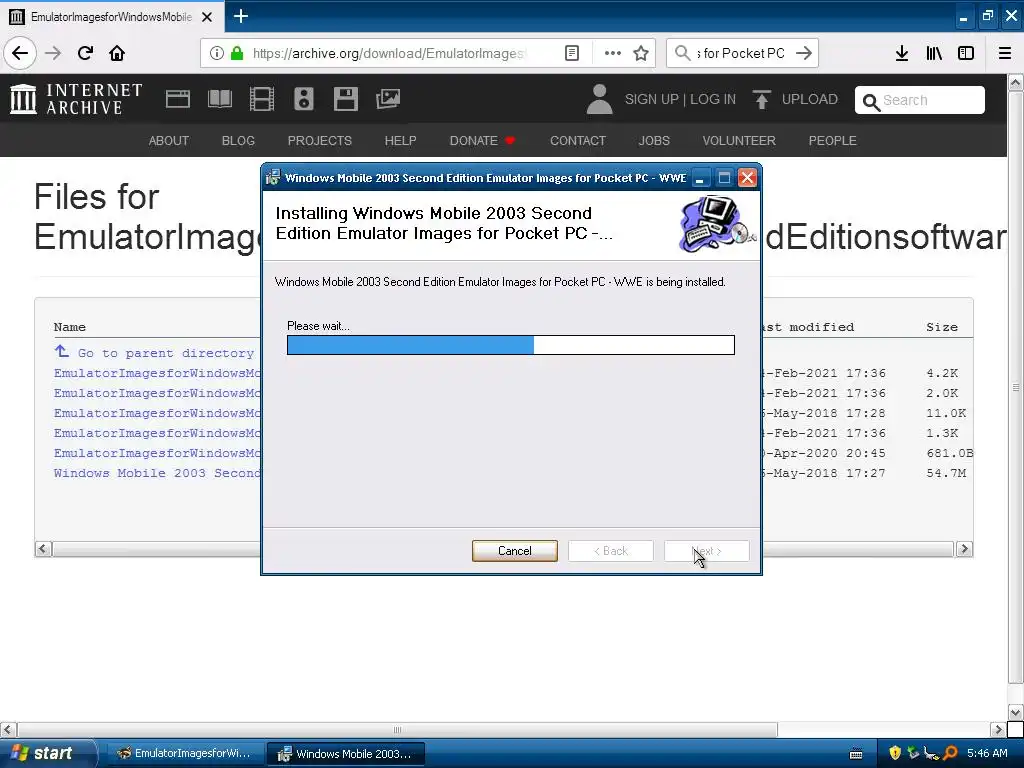1024x768 pixels.
Task: Open the CONTACT menu item
Action: pyautogui.click(x=577, y=140)
